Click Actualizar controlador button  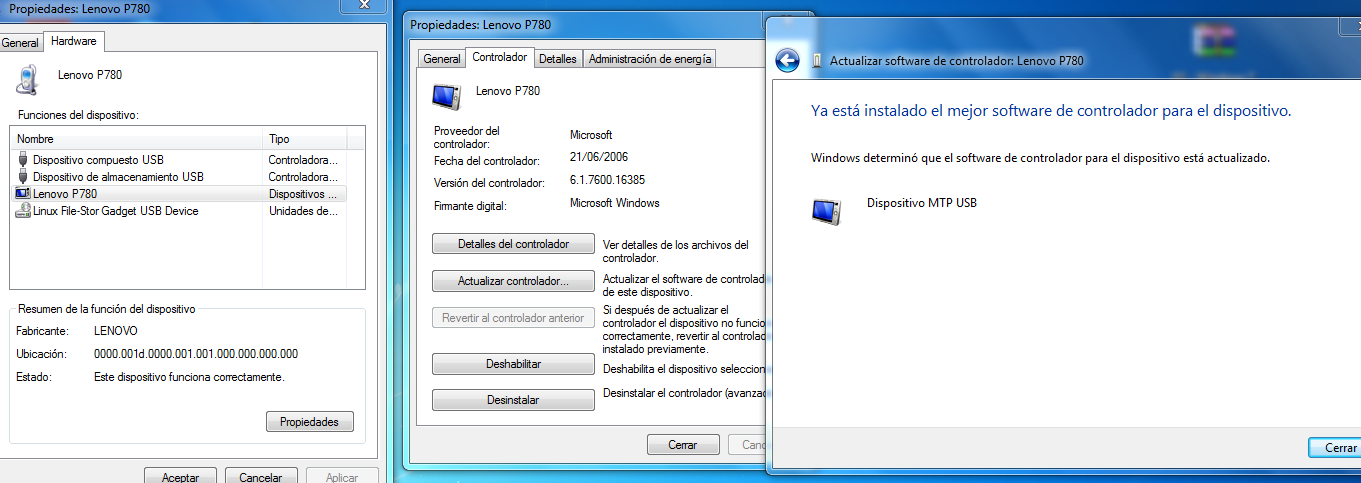514,281
